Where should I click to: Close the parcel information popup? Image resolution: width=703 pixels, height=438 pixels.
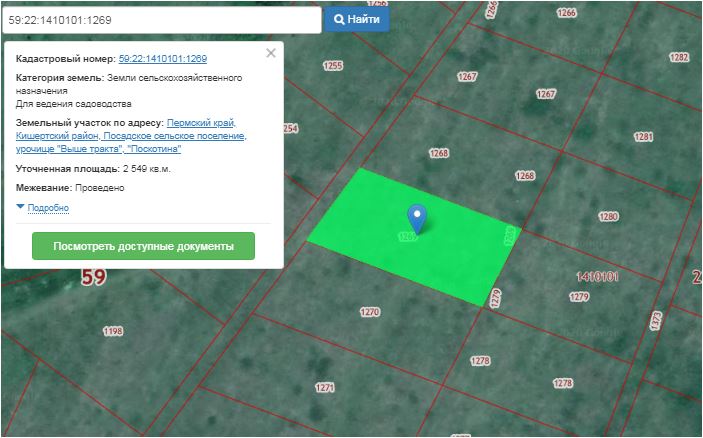click(270, 54)
